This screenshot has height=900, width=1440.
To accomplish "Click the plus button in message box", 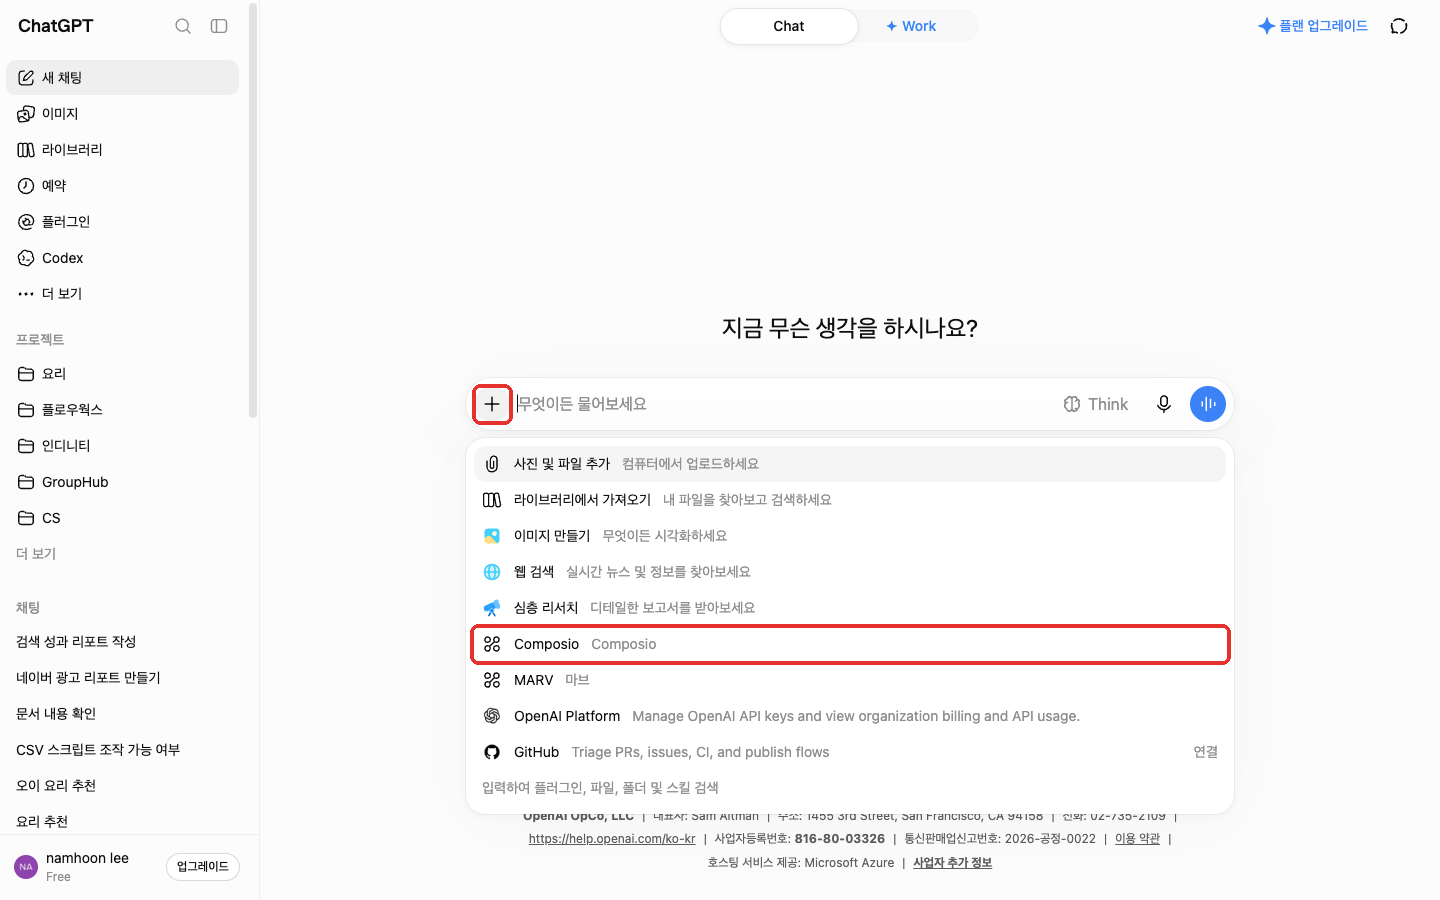I will pyautogui.click(x=492, y=404).
